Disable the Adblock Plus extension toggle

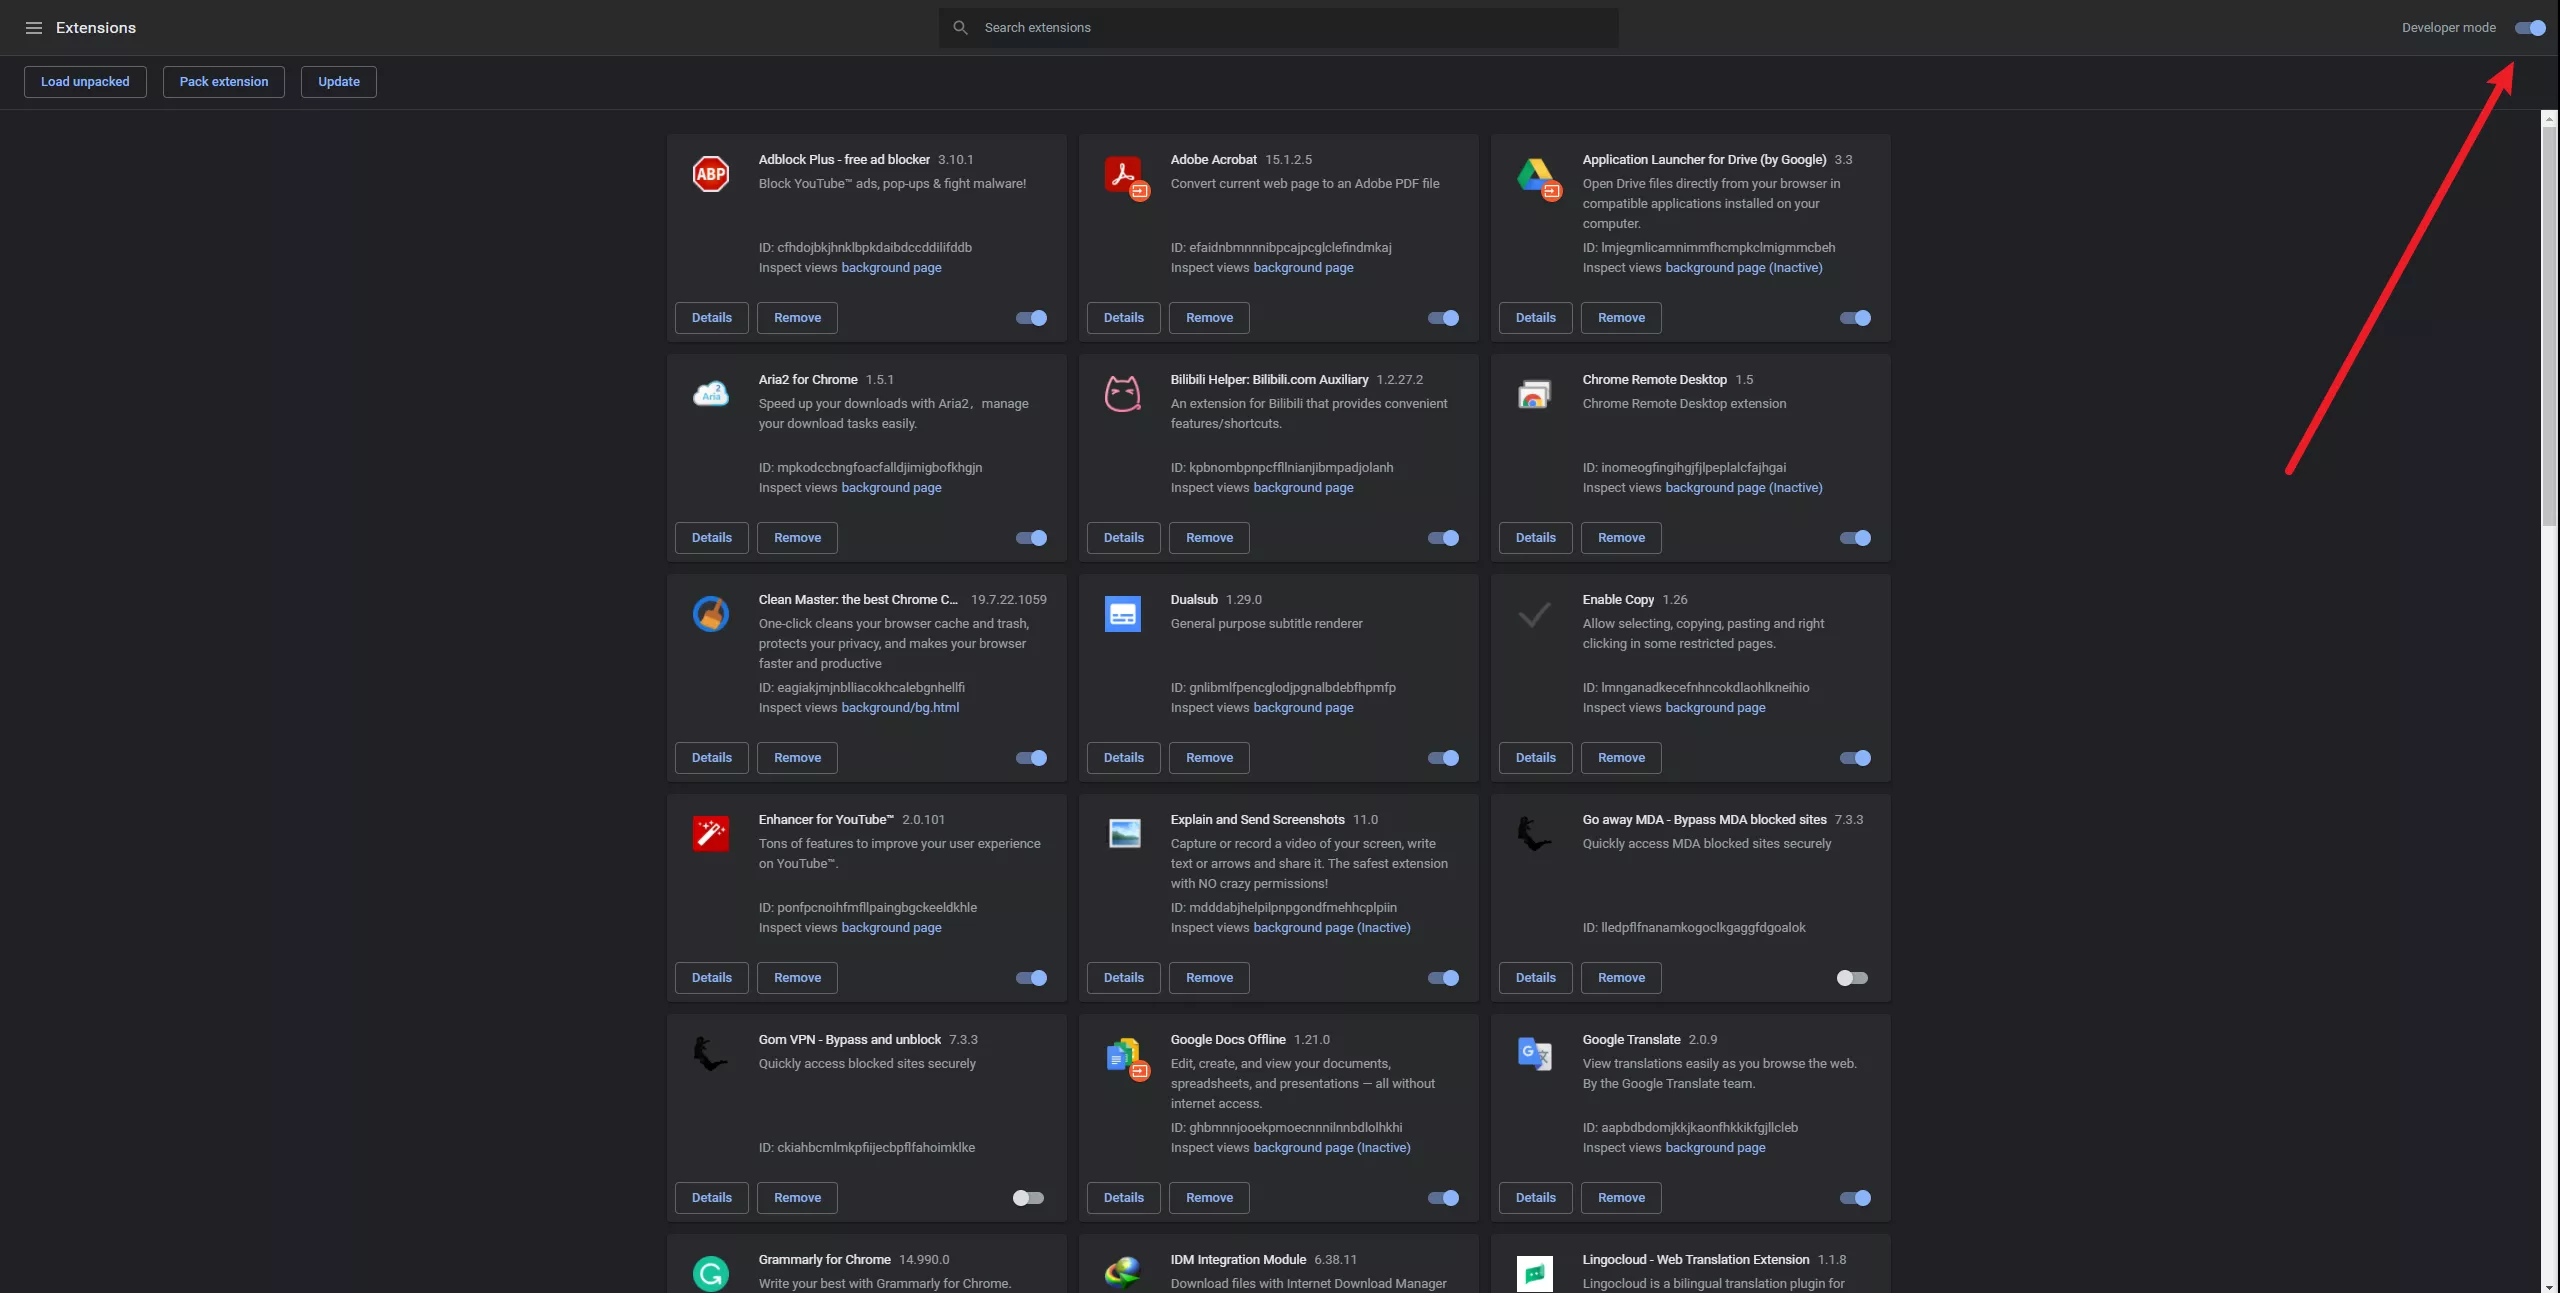(1031, 318)
